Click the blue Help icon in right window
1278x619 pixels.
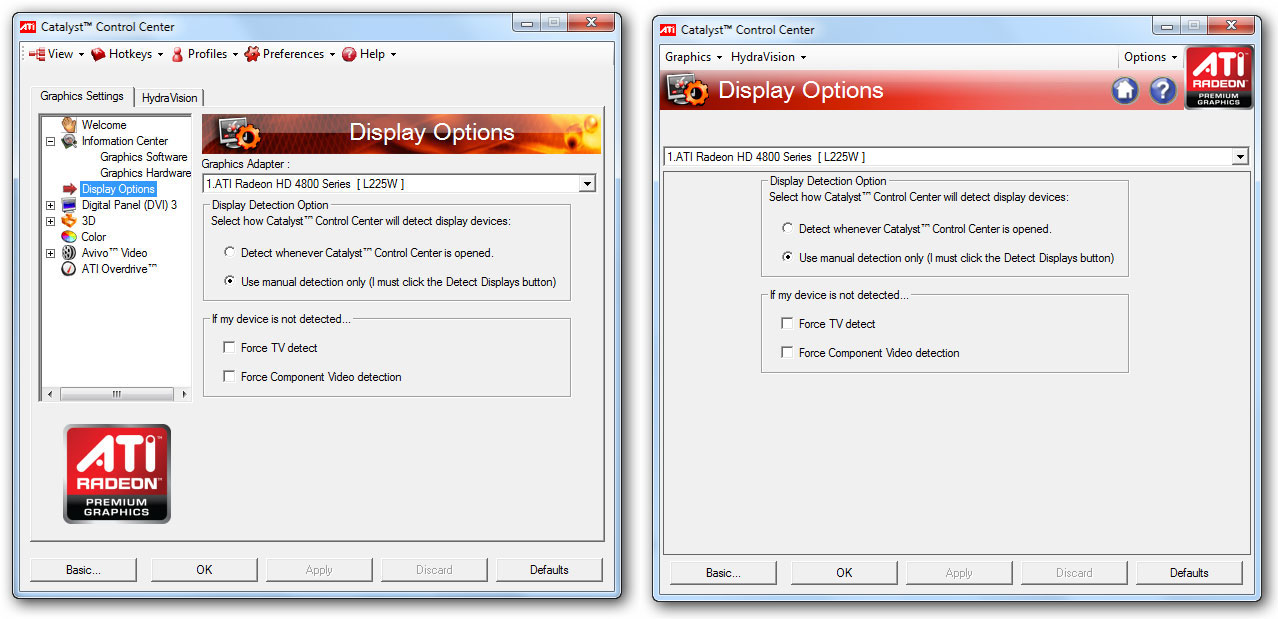pos(1162,90)
